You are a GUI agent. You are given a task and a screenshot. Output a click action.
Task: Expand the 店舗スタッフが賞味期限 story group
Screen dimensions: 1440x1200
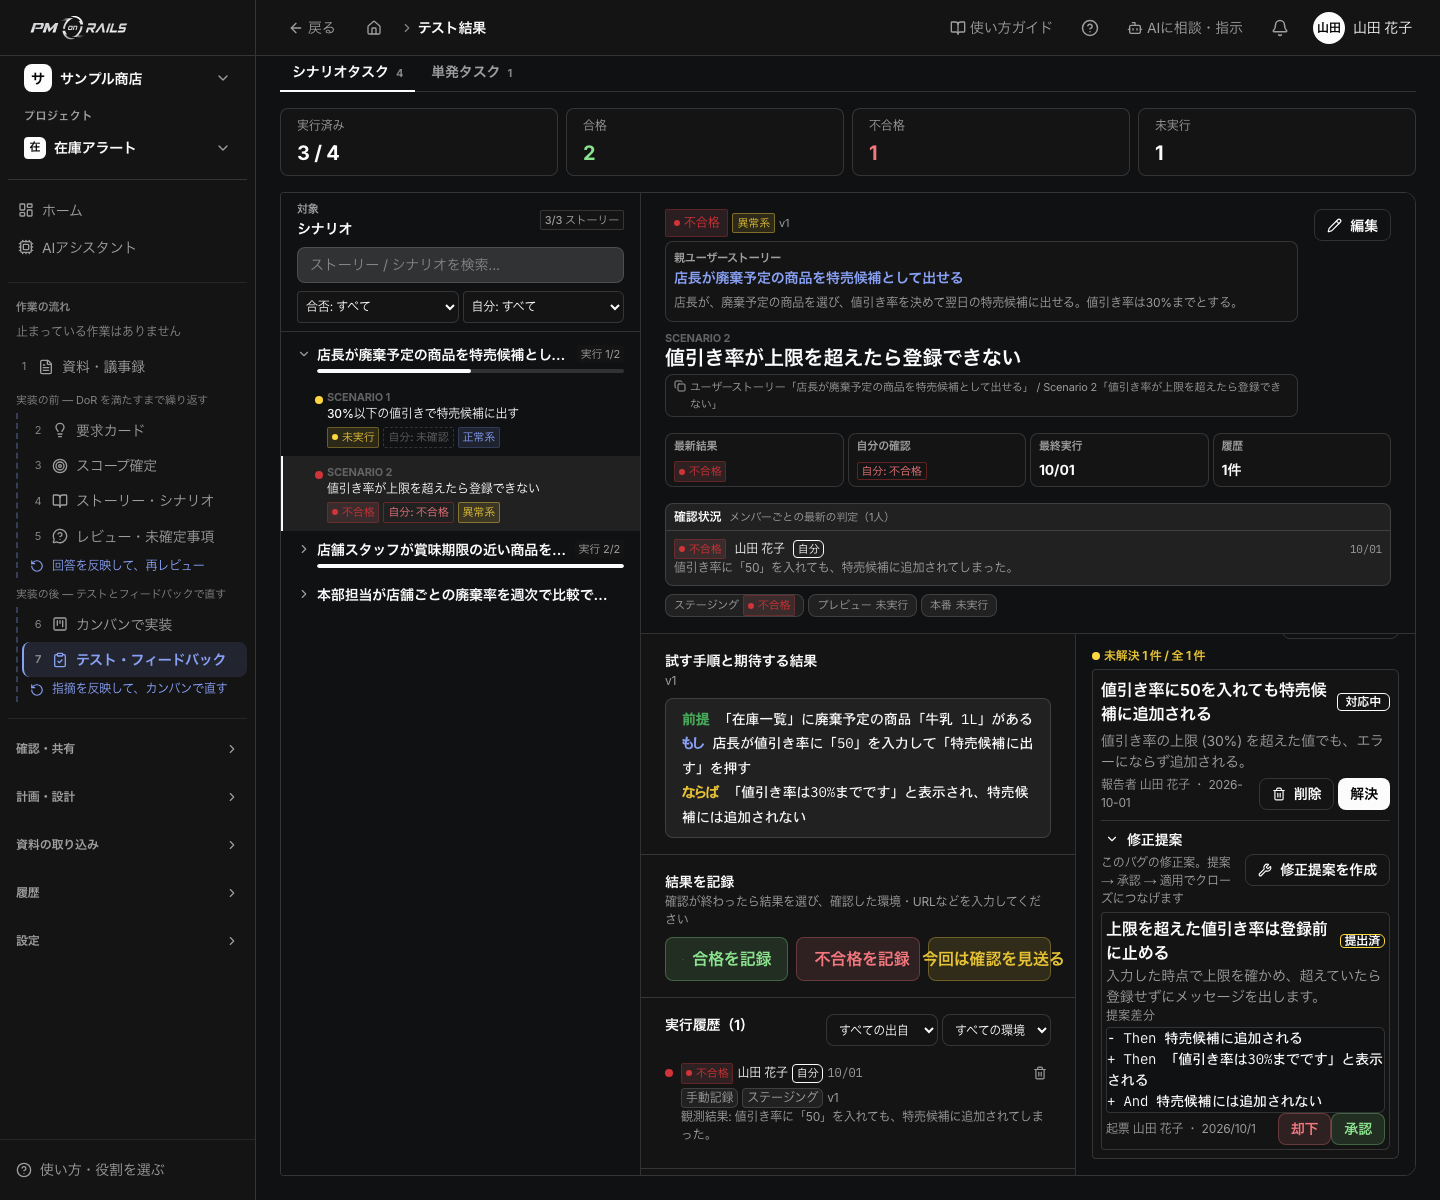304,549
